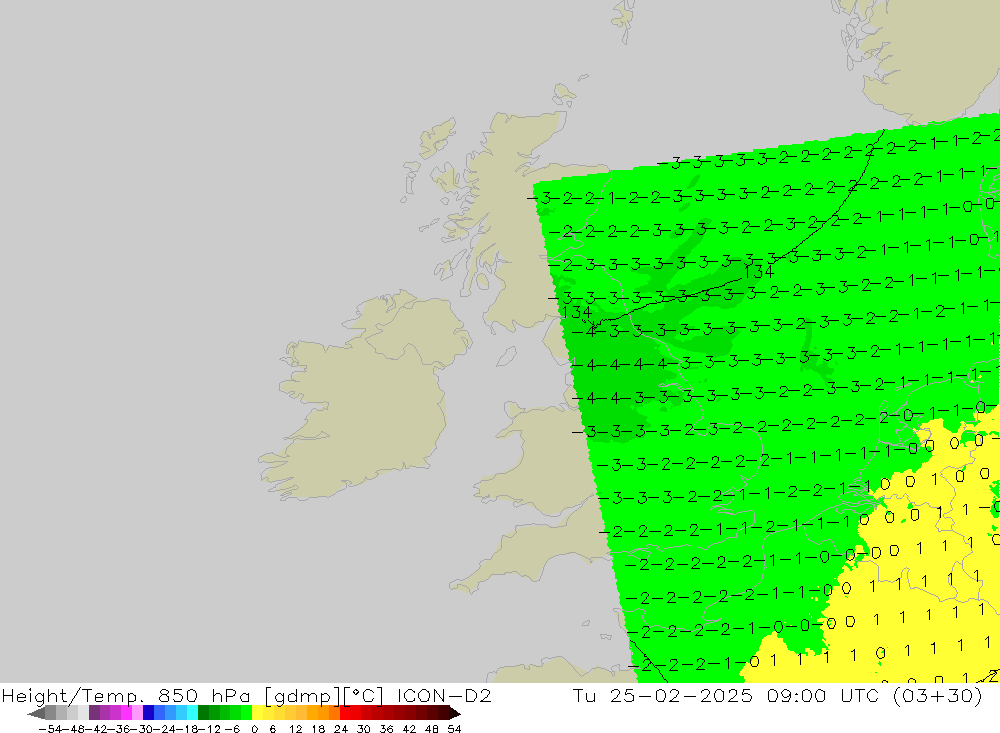The width and height of the screenshot is (1000, 733).
Task: Click the '30' value right of the '24' legend label
Action: click(x=364, y=729)
